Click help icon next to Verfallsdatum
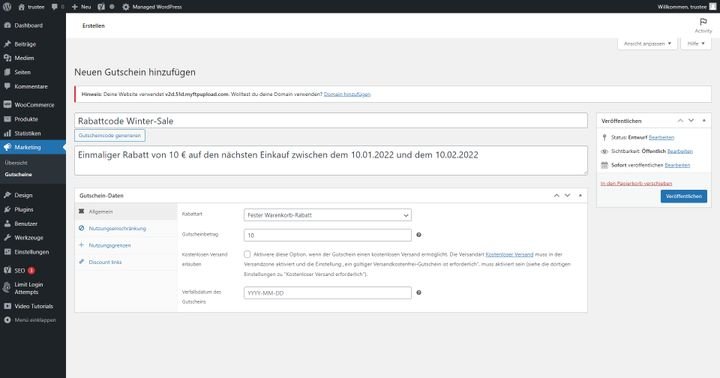This screenshot has width=720, height=378. (x=419, y=292)
